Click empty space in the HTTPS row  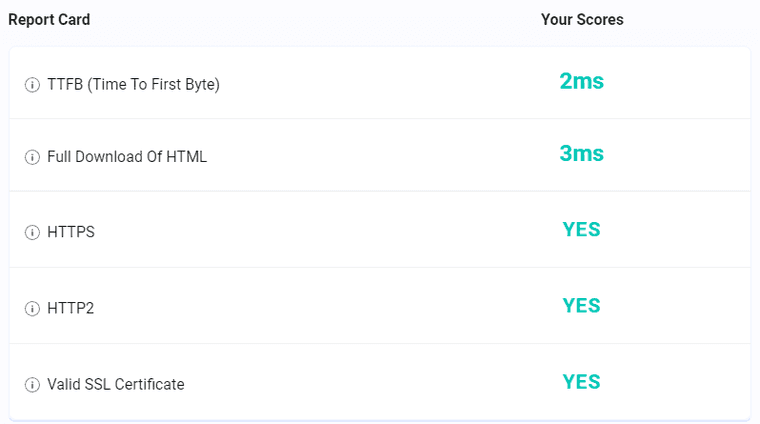pos(330,230)
